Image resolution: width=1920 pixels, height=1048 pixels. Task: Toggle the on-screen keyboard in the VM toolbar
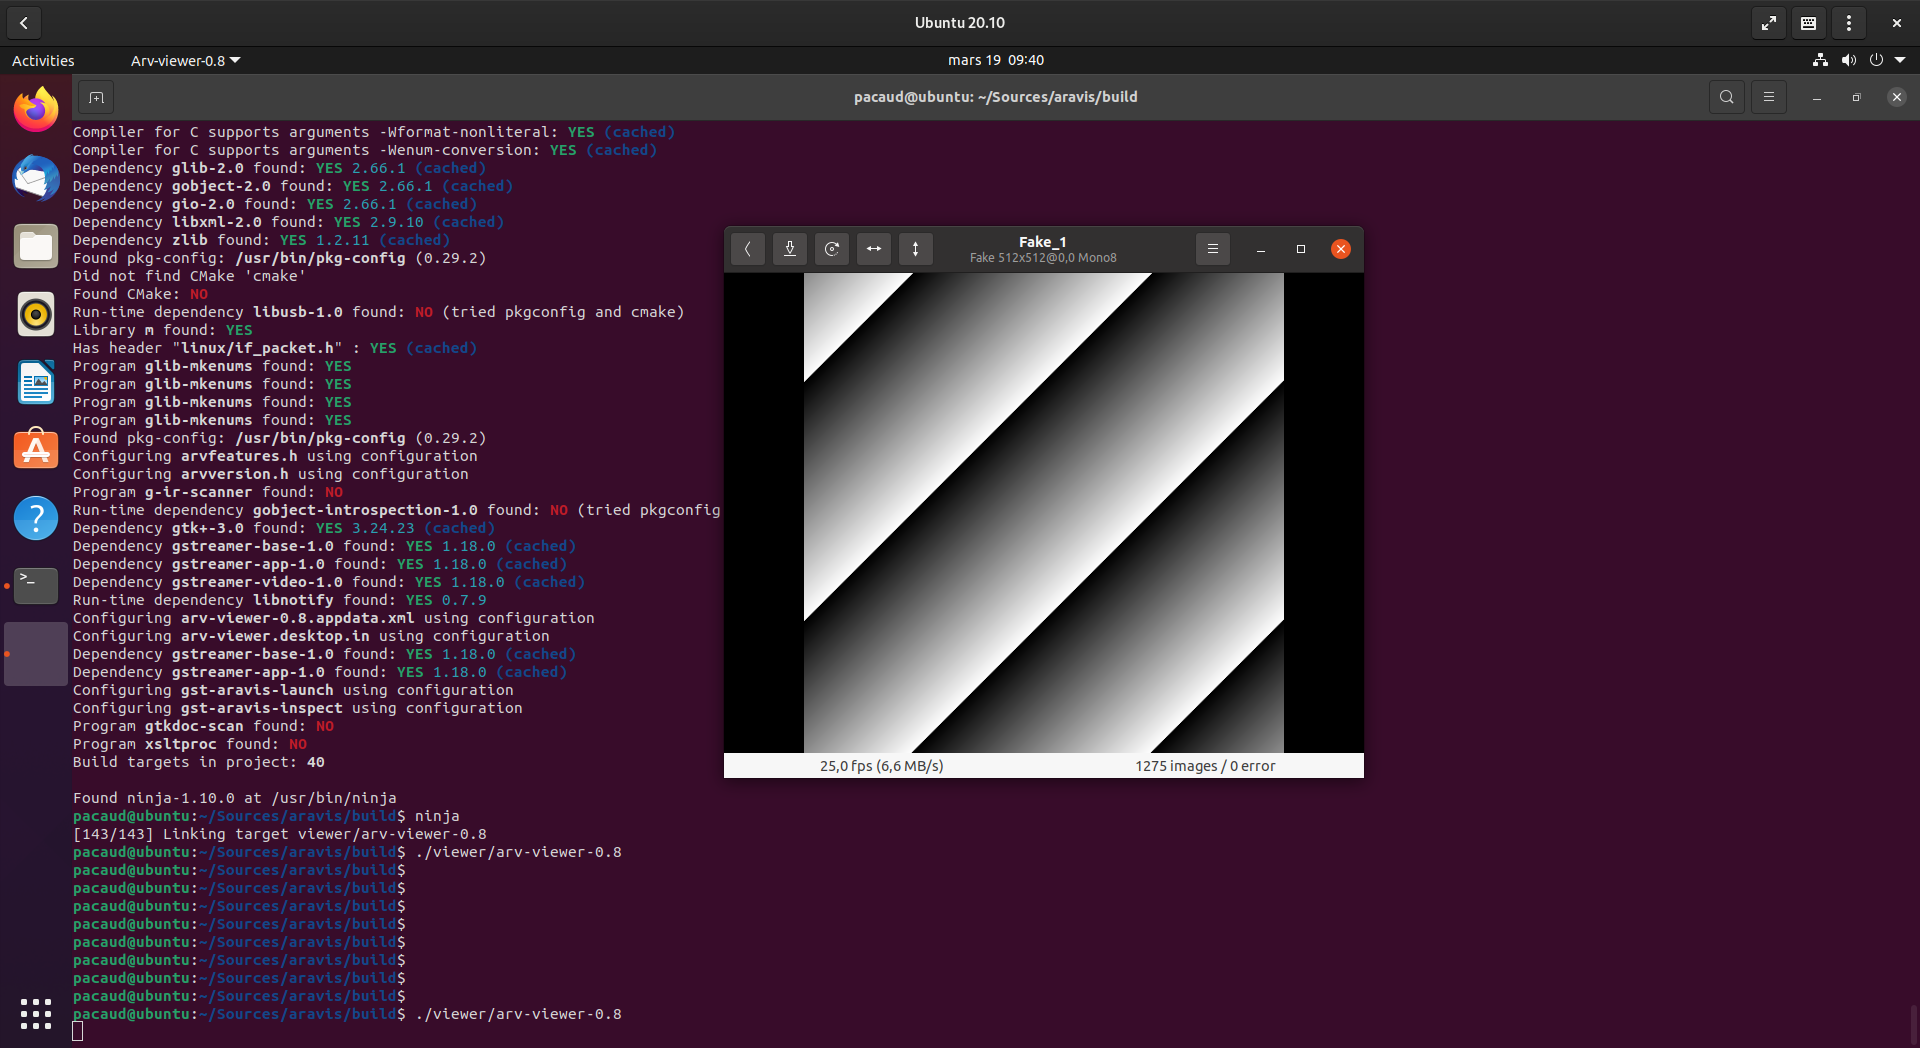pos(1808,22)
